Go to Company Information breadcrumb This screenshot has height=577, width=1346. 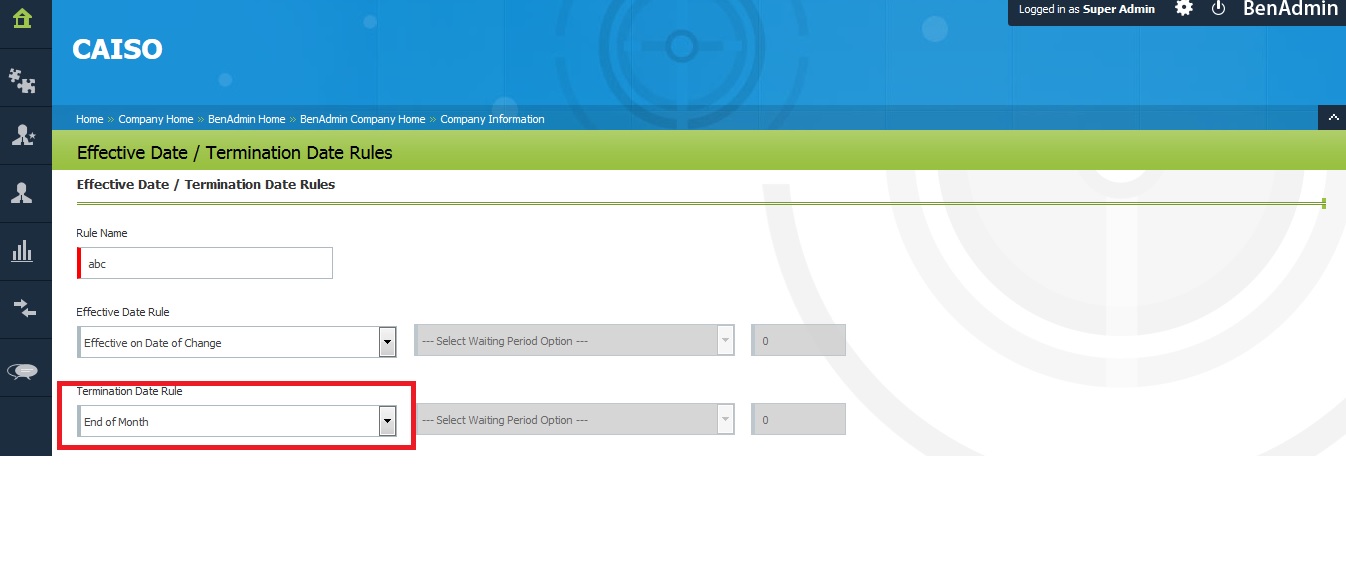pyautogui.click(x=493, y=119)
